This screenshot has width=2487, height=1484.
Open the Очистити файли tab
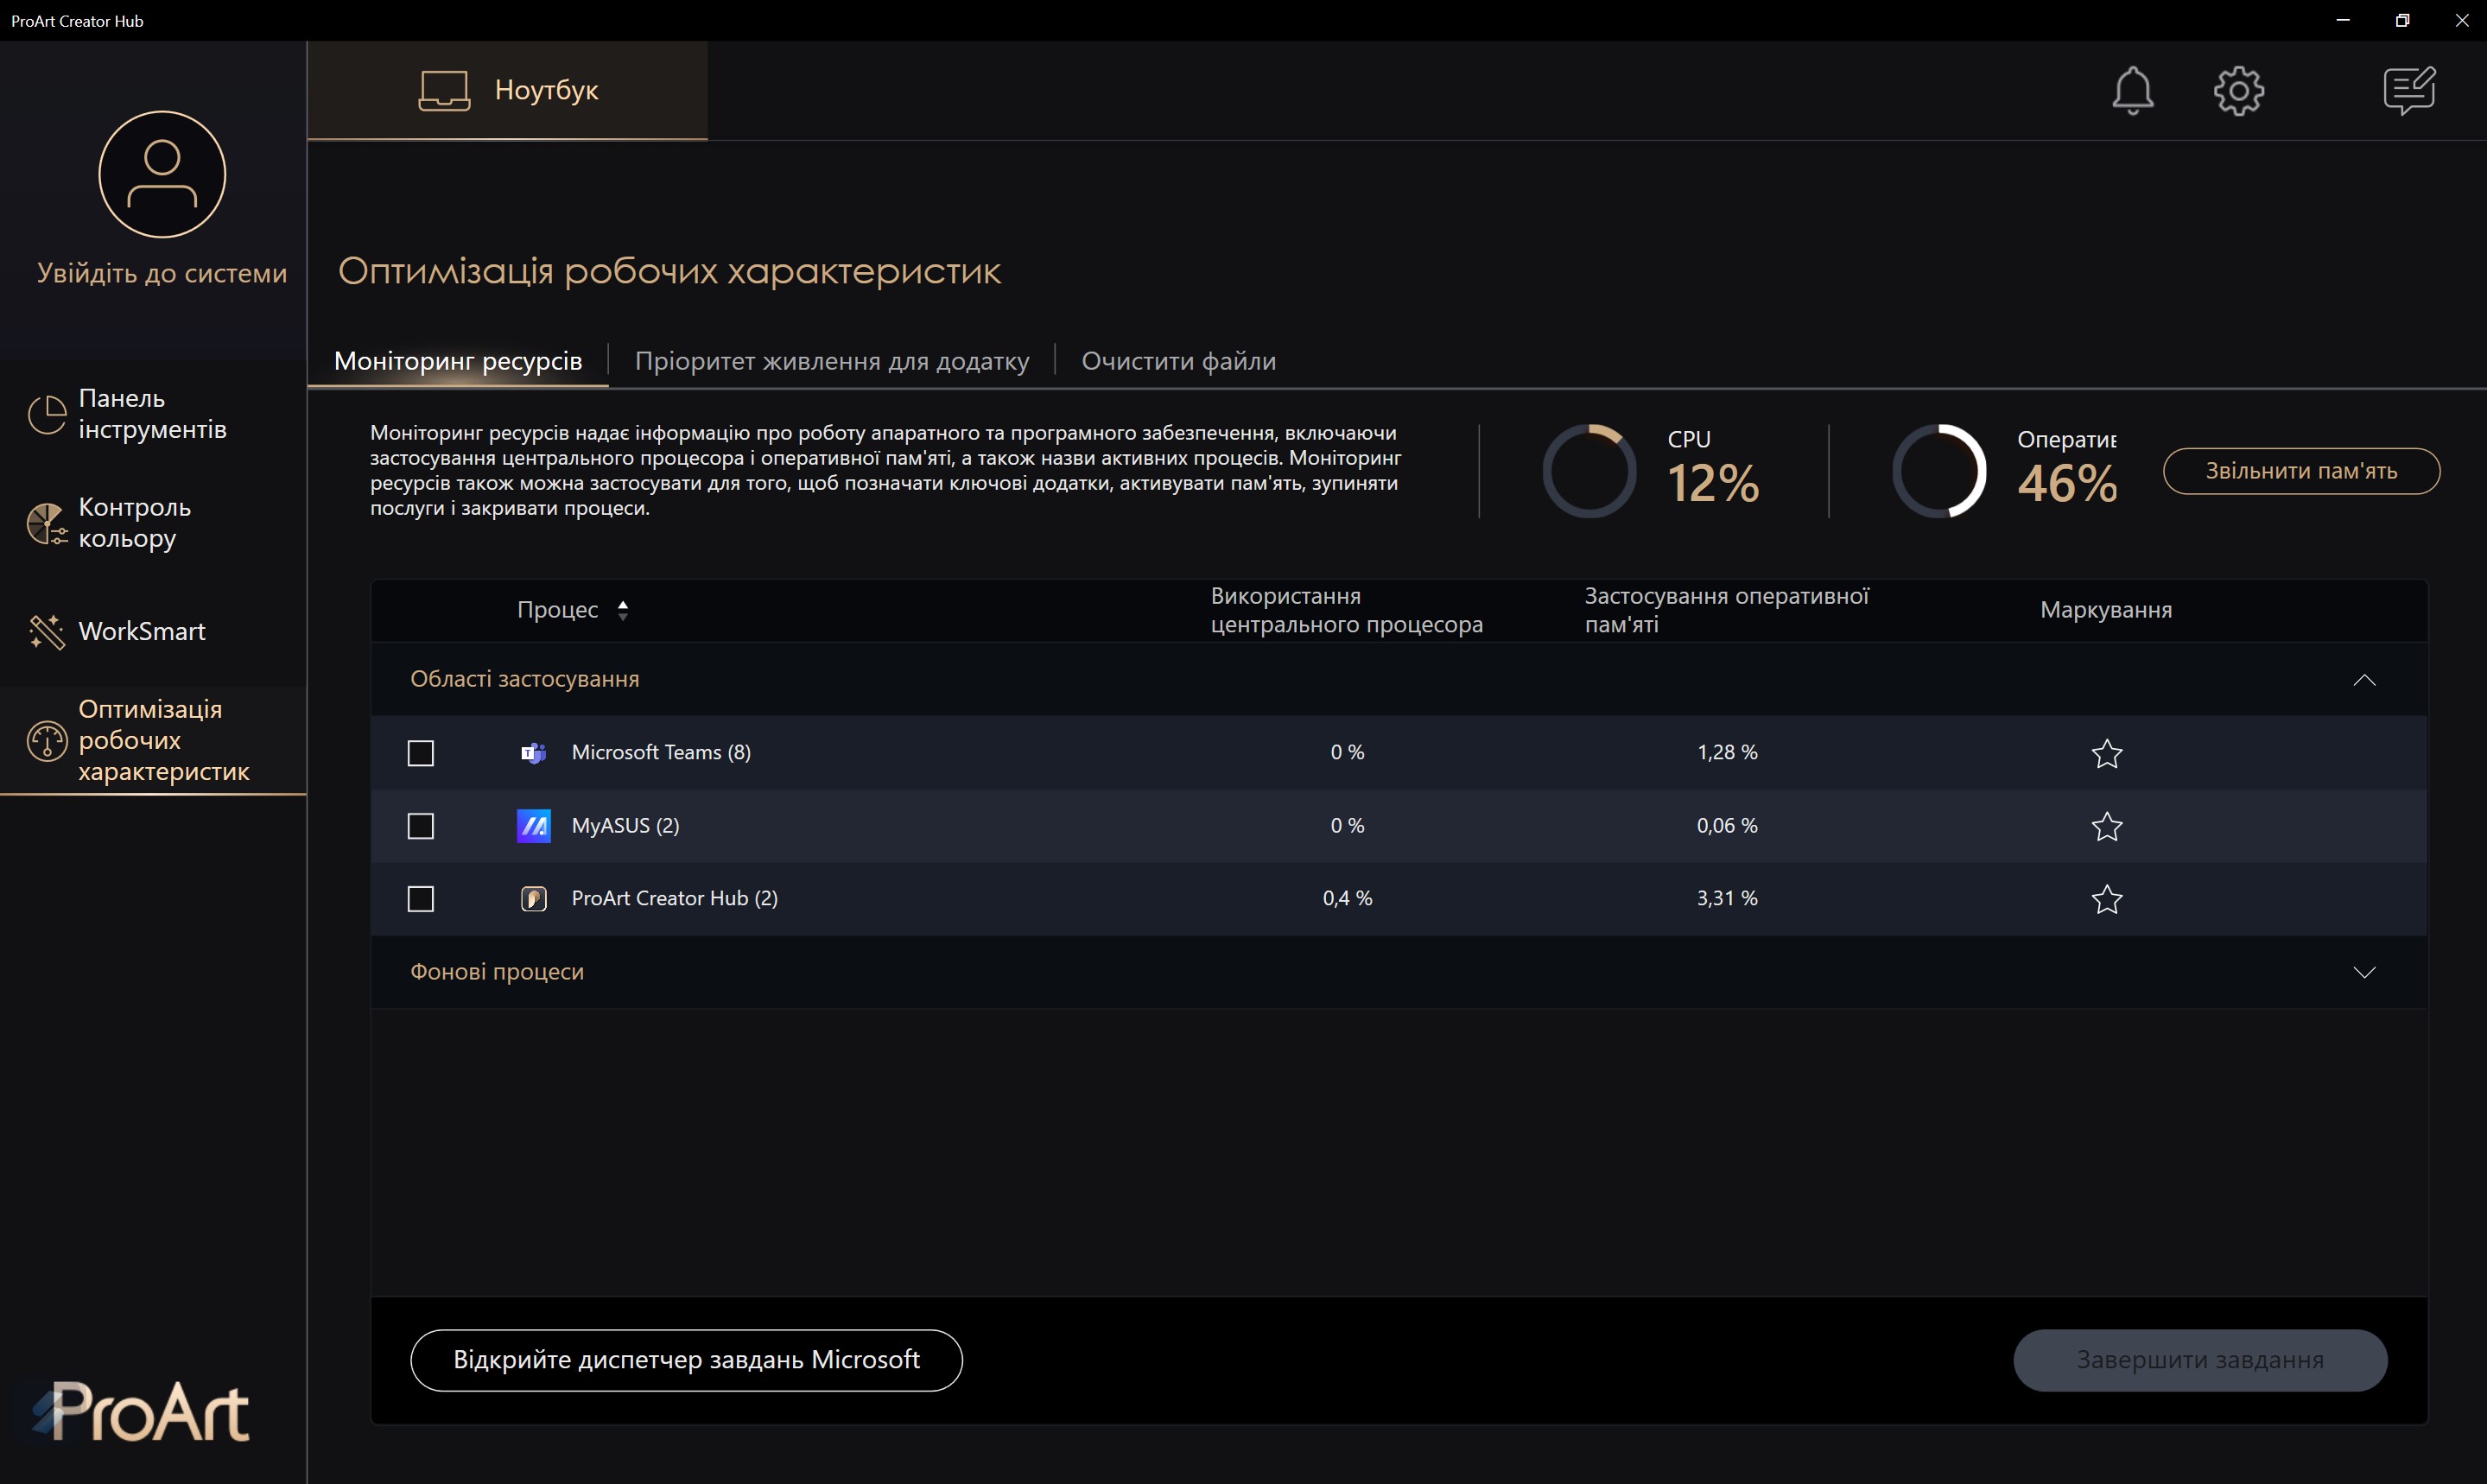tap(1178, 361)
